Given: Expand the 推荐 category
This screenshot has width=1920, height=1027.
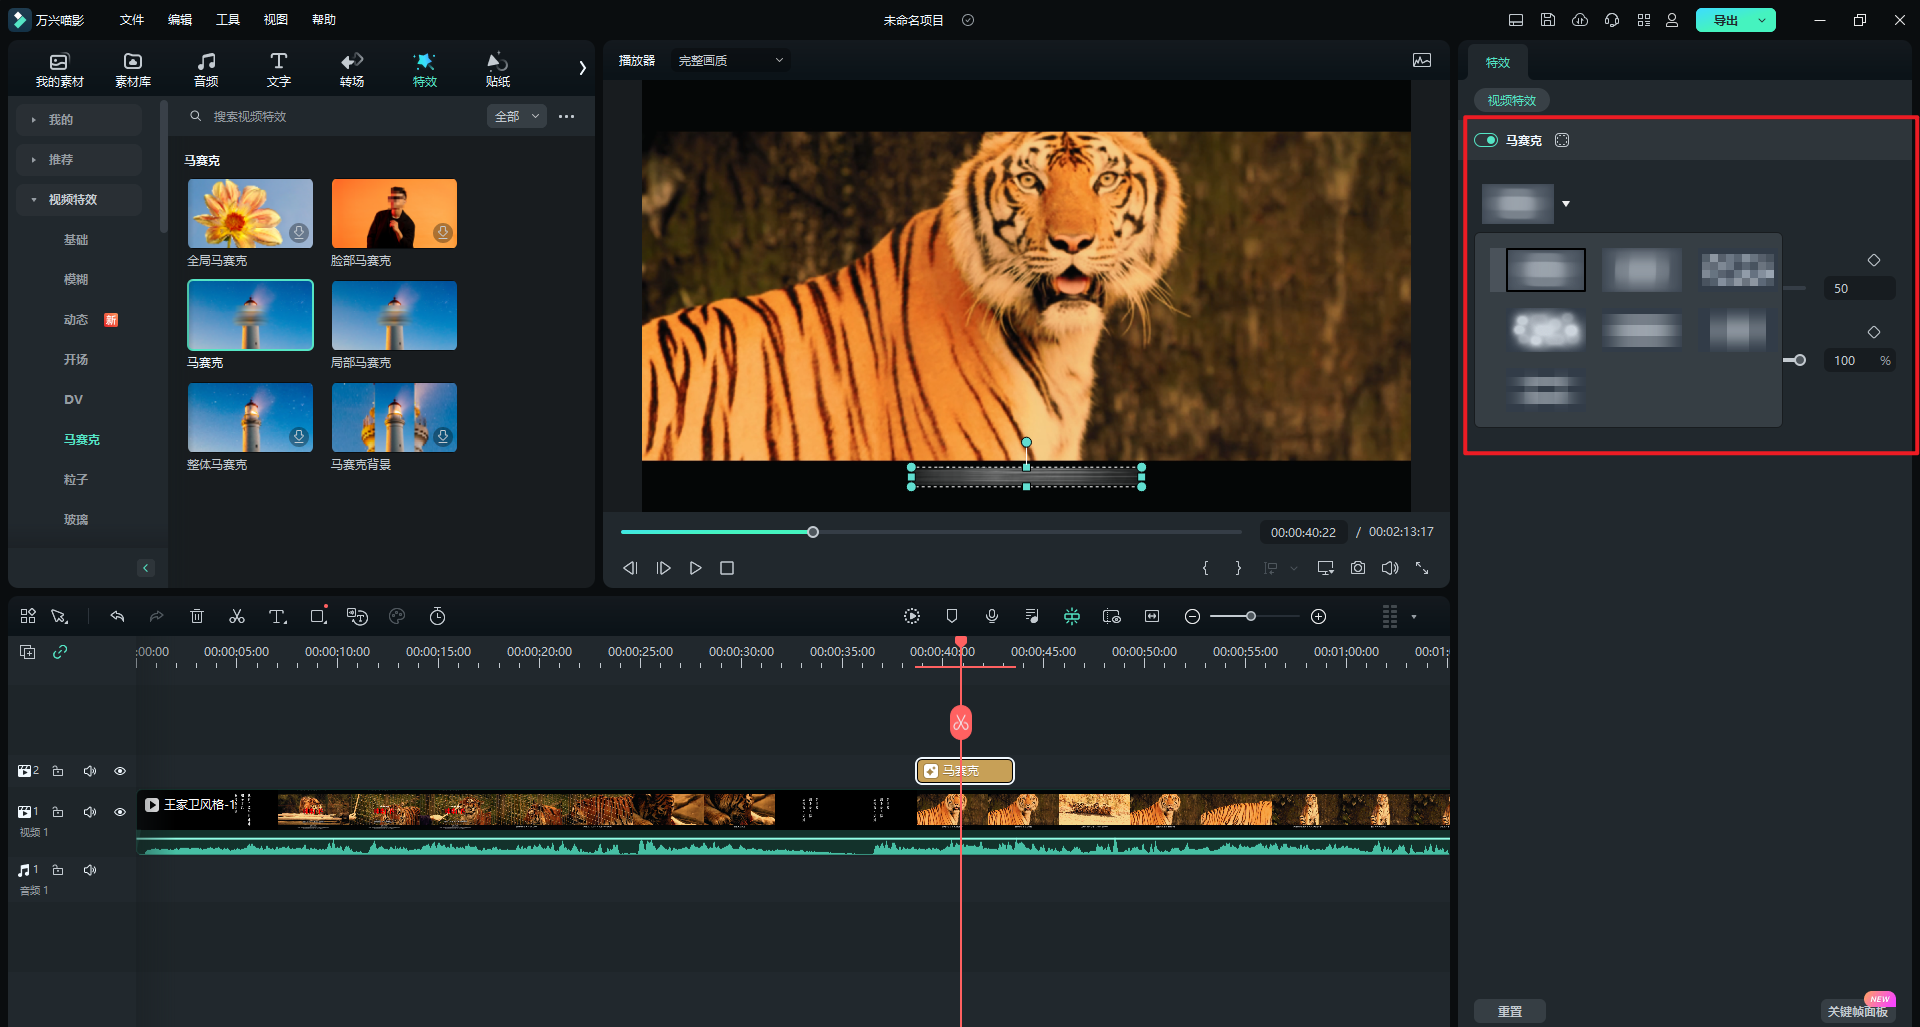Looking at the screenshot, I should [61, 160].
